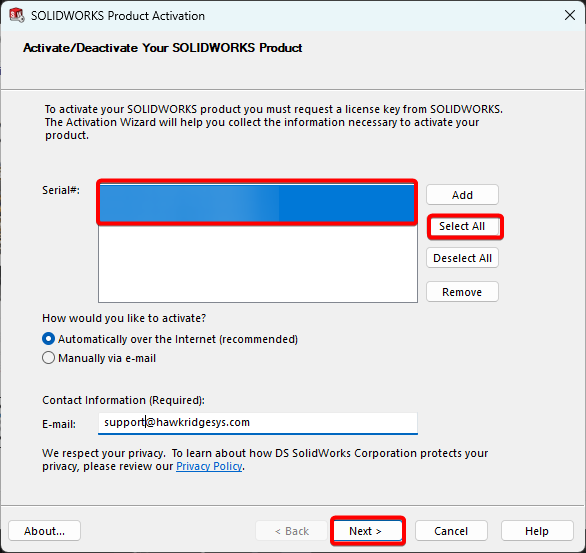
Task: Click into the E-mail input field
Action: [257, 423]
